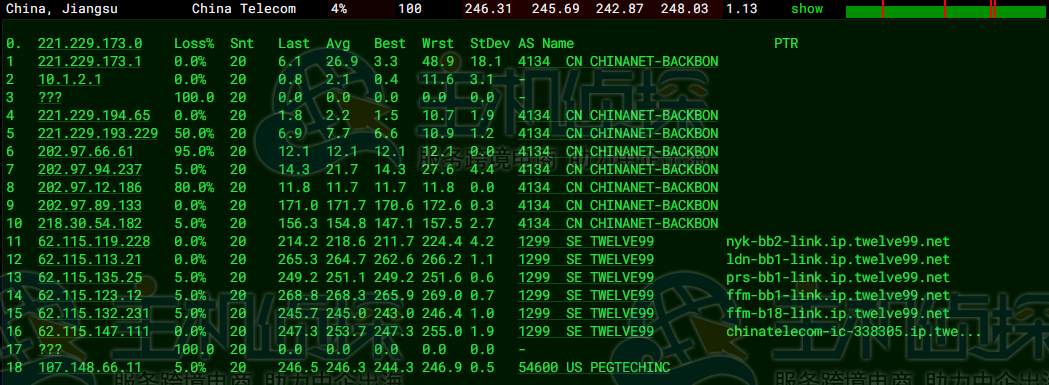Image resolution: width=1049 pixels, height=385 pixels.
Task: Click AS 4134 CHINANET-BACKBON on hop 1
Action: pyautogui.click(x=618, y=62)
